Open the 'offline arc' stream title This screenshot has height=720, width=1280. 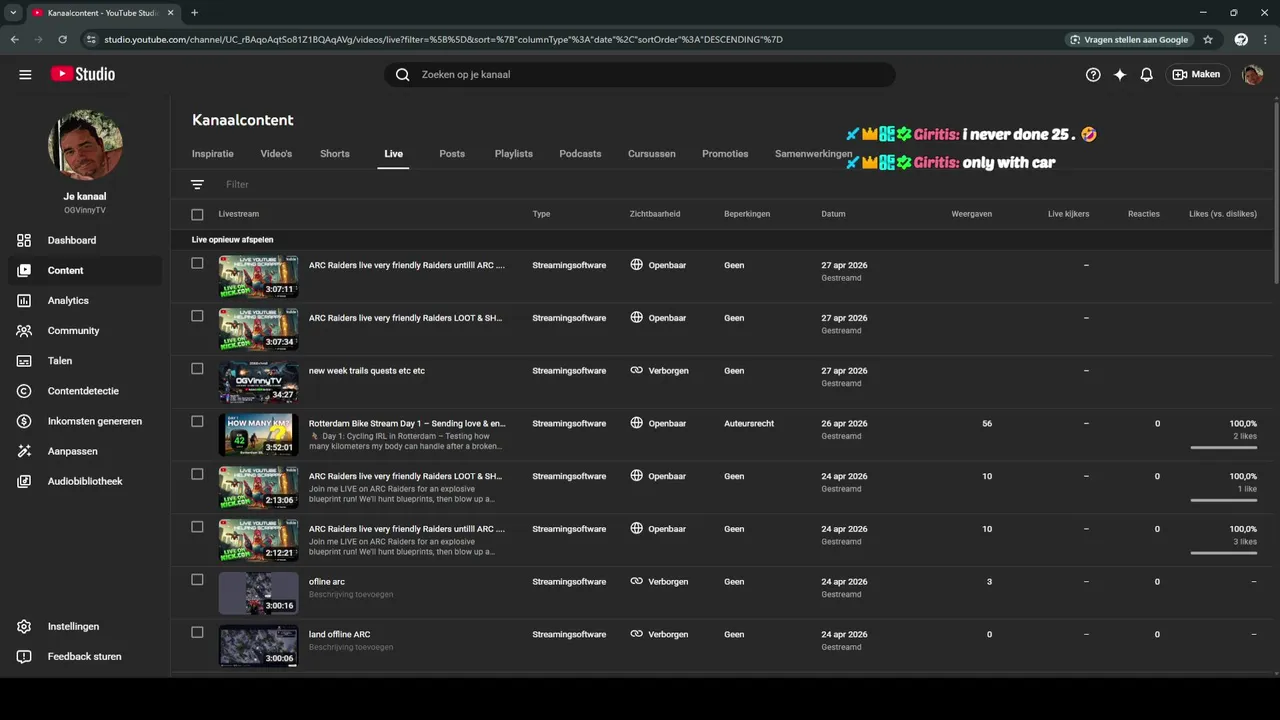pyautogui.click(x=327, y=581)
